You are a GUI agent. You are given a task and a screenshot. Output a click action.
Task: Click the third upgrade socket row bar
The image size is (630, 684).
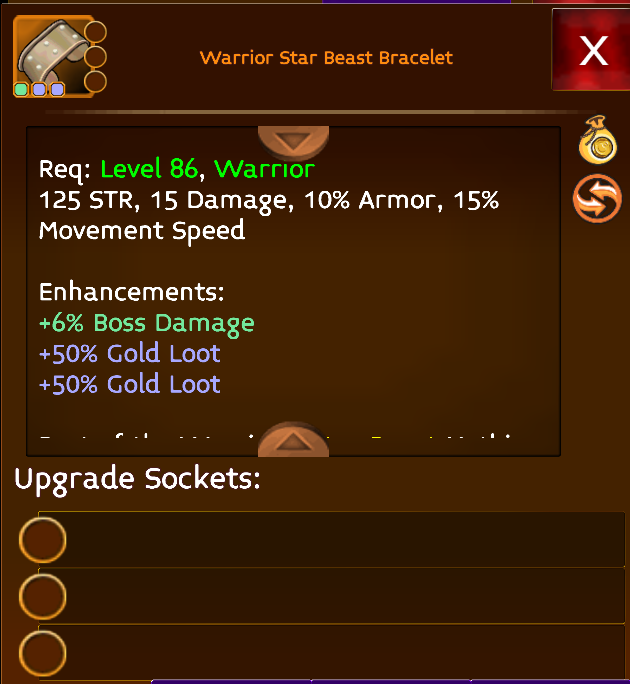pyautogui.click(x=332, y=653)
